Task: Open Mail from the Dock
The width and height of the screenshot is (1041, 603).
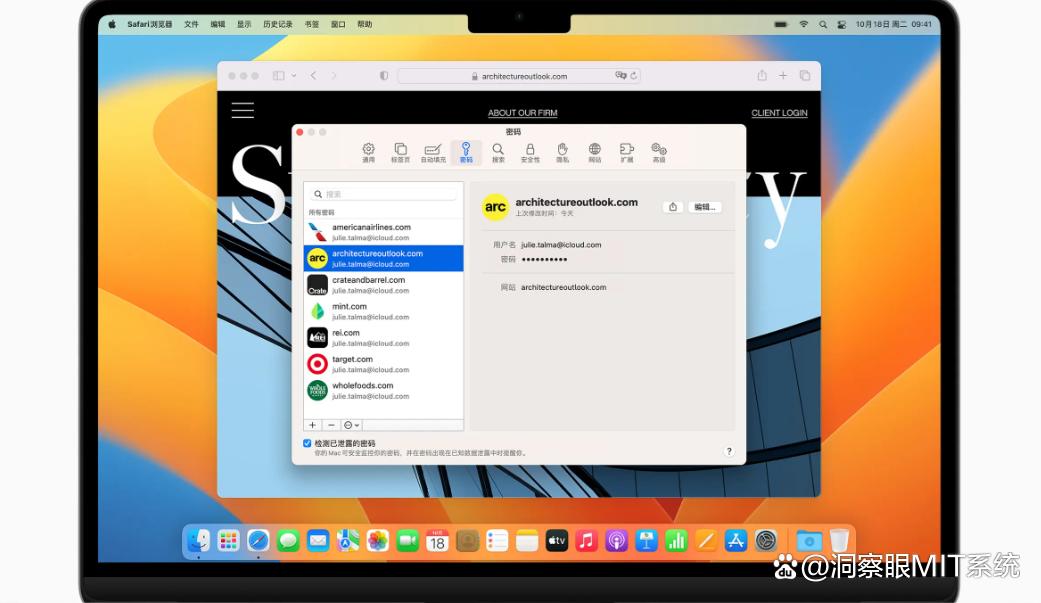Action: pyautogui.click(x=318, y=541)
